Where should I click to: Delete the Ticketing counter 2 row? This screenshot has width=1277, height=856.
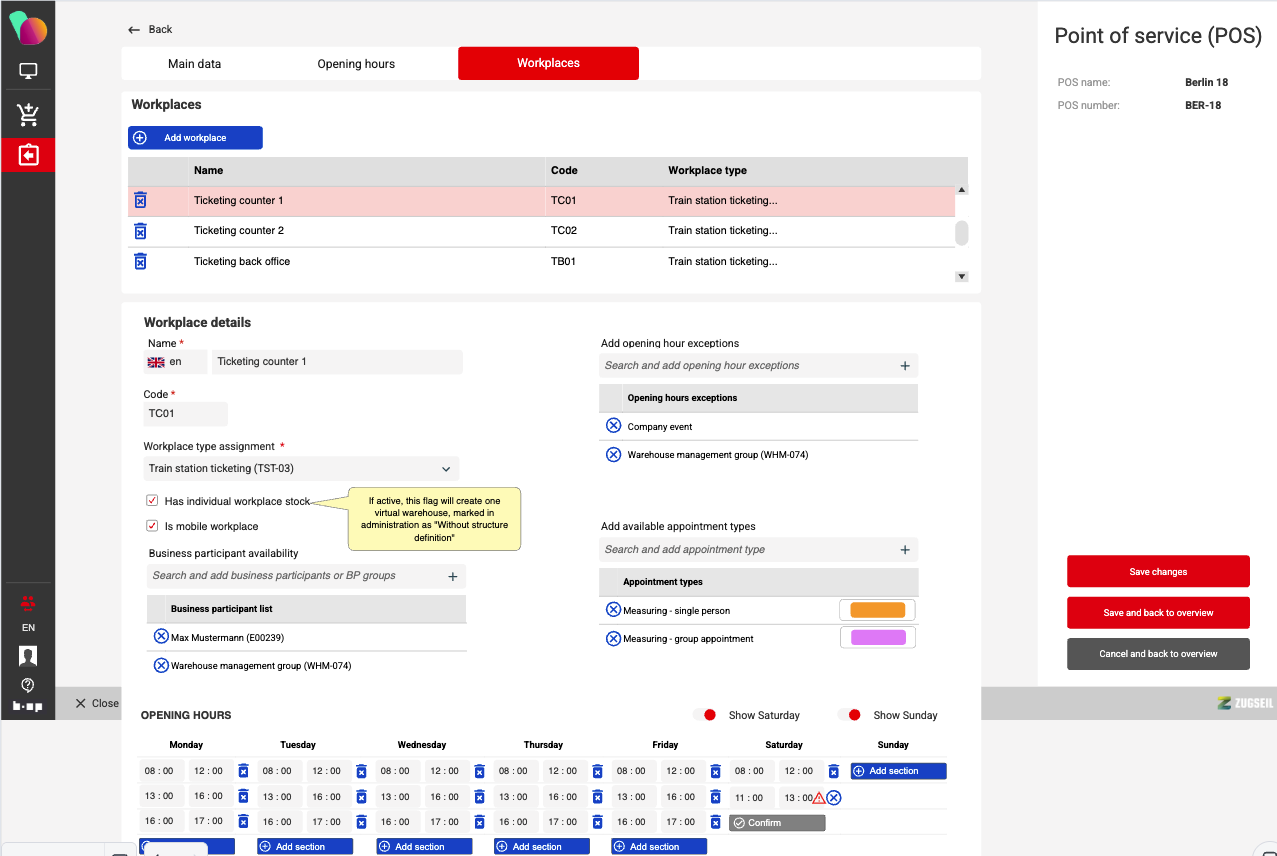tap(141, 231)
